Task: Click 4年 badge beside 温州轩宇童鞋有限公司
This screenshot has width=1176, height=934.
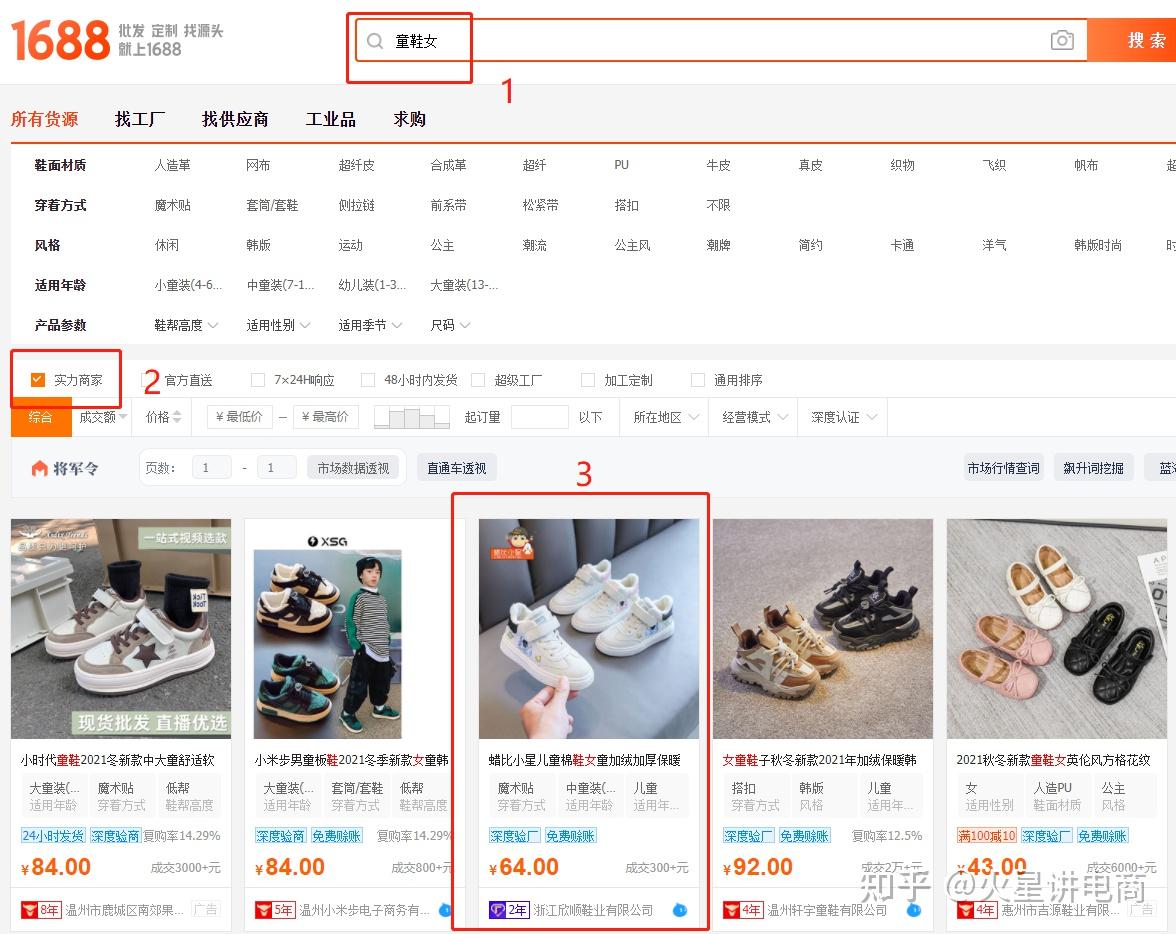Action: pos(742,910)
